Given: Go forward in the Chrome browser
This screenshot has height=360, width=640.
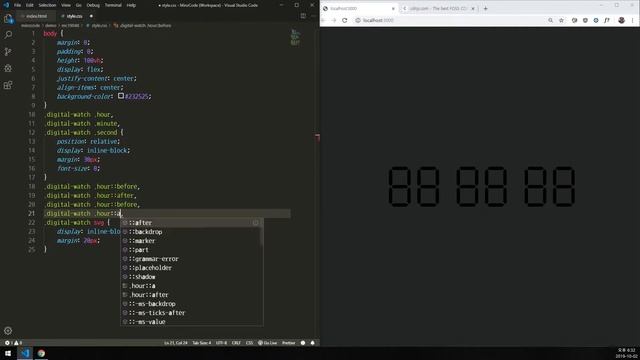Looking at the screenshot, I should 334,20.
